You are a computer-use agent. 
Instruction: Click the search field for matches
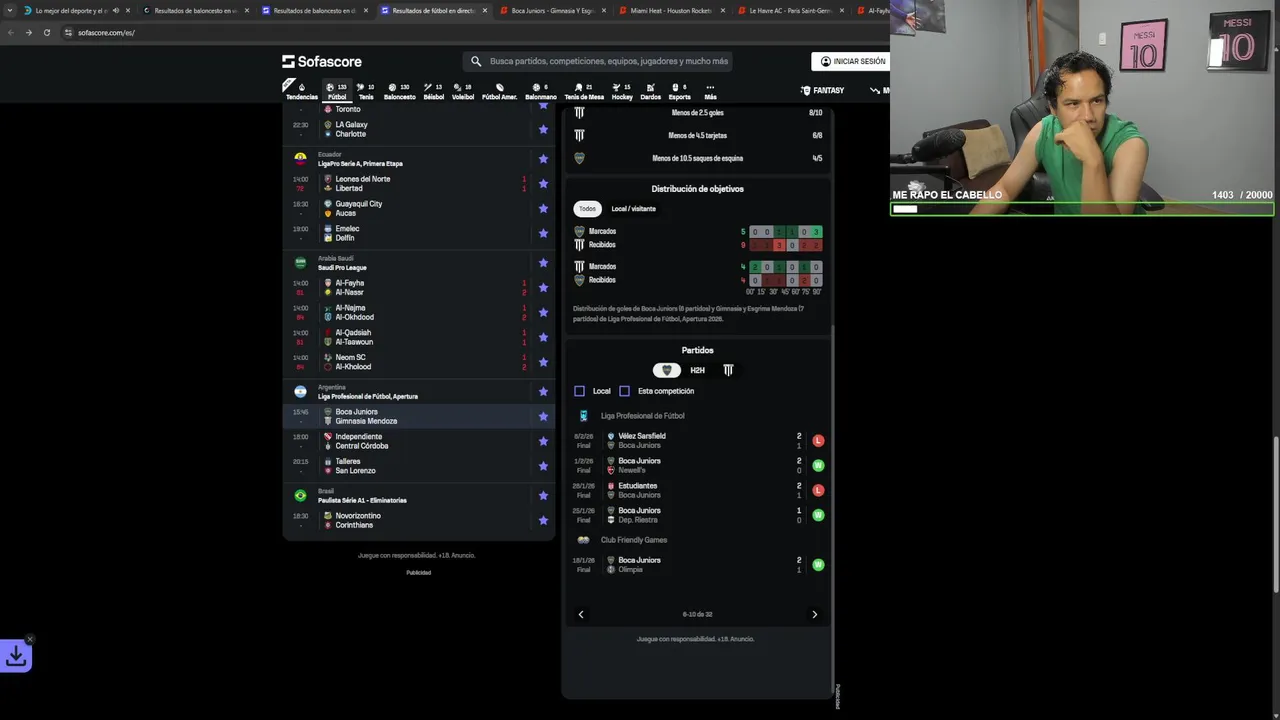598,61
